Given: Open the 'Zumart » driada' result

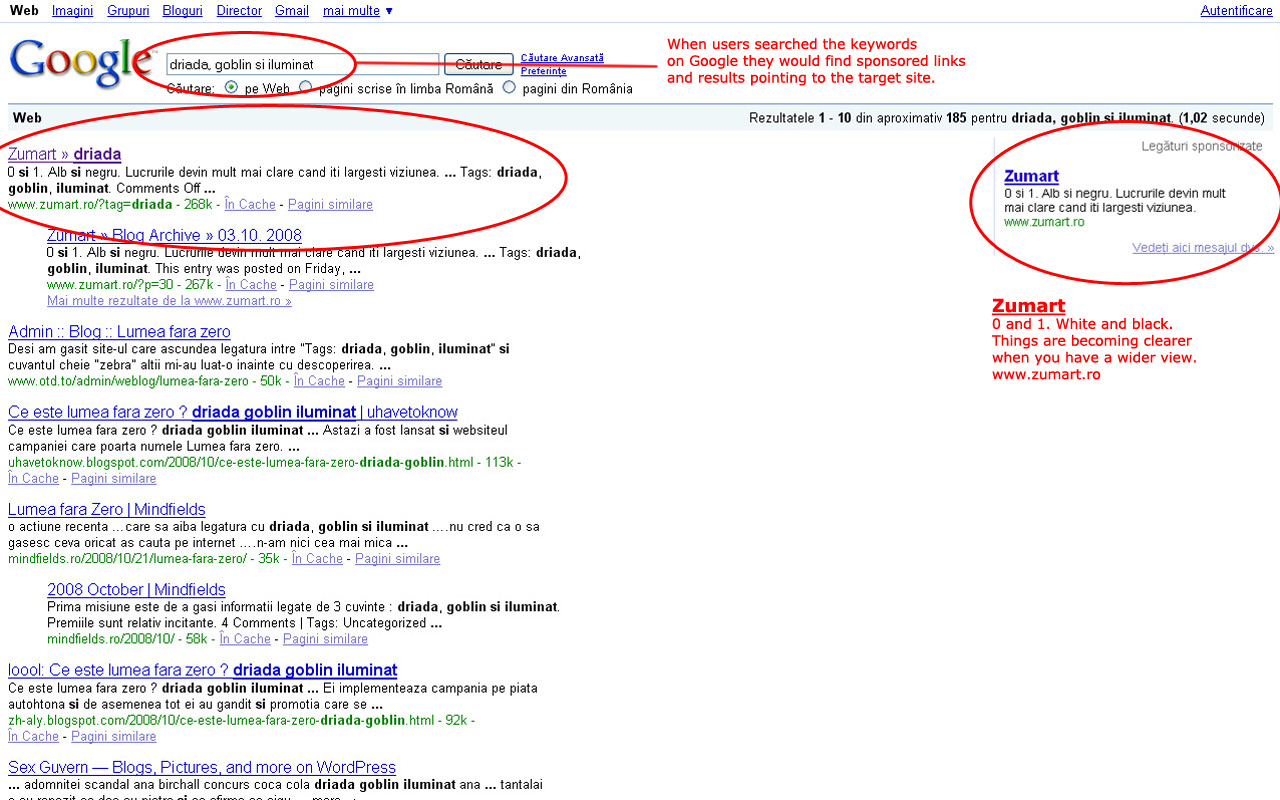Looking at the screenshot, I should (x=64, y=154).
